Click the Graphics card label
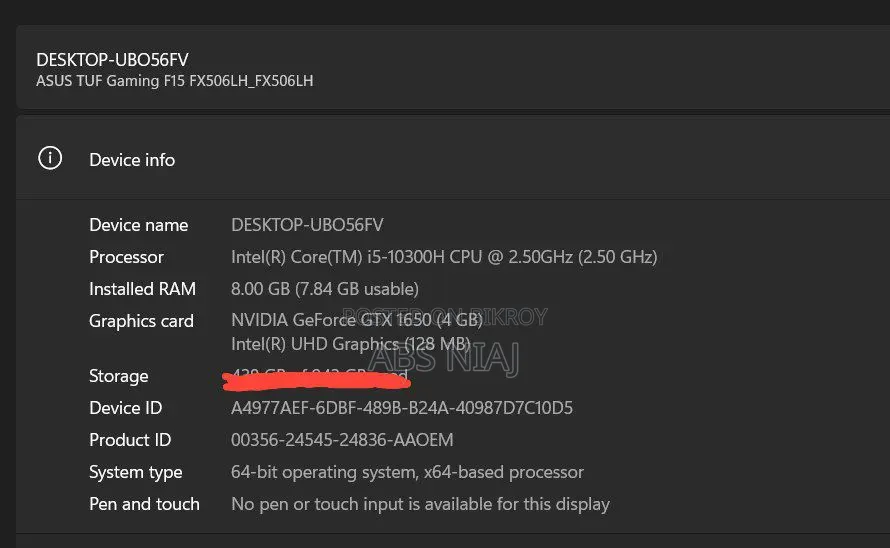 click(x=141, y=321)
